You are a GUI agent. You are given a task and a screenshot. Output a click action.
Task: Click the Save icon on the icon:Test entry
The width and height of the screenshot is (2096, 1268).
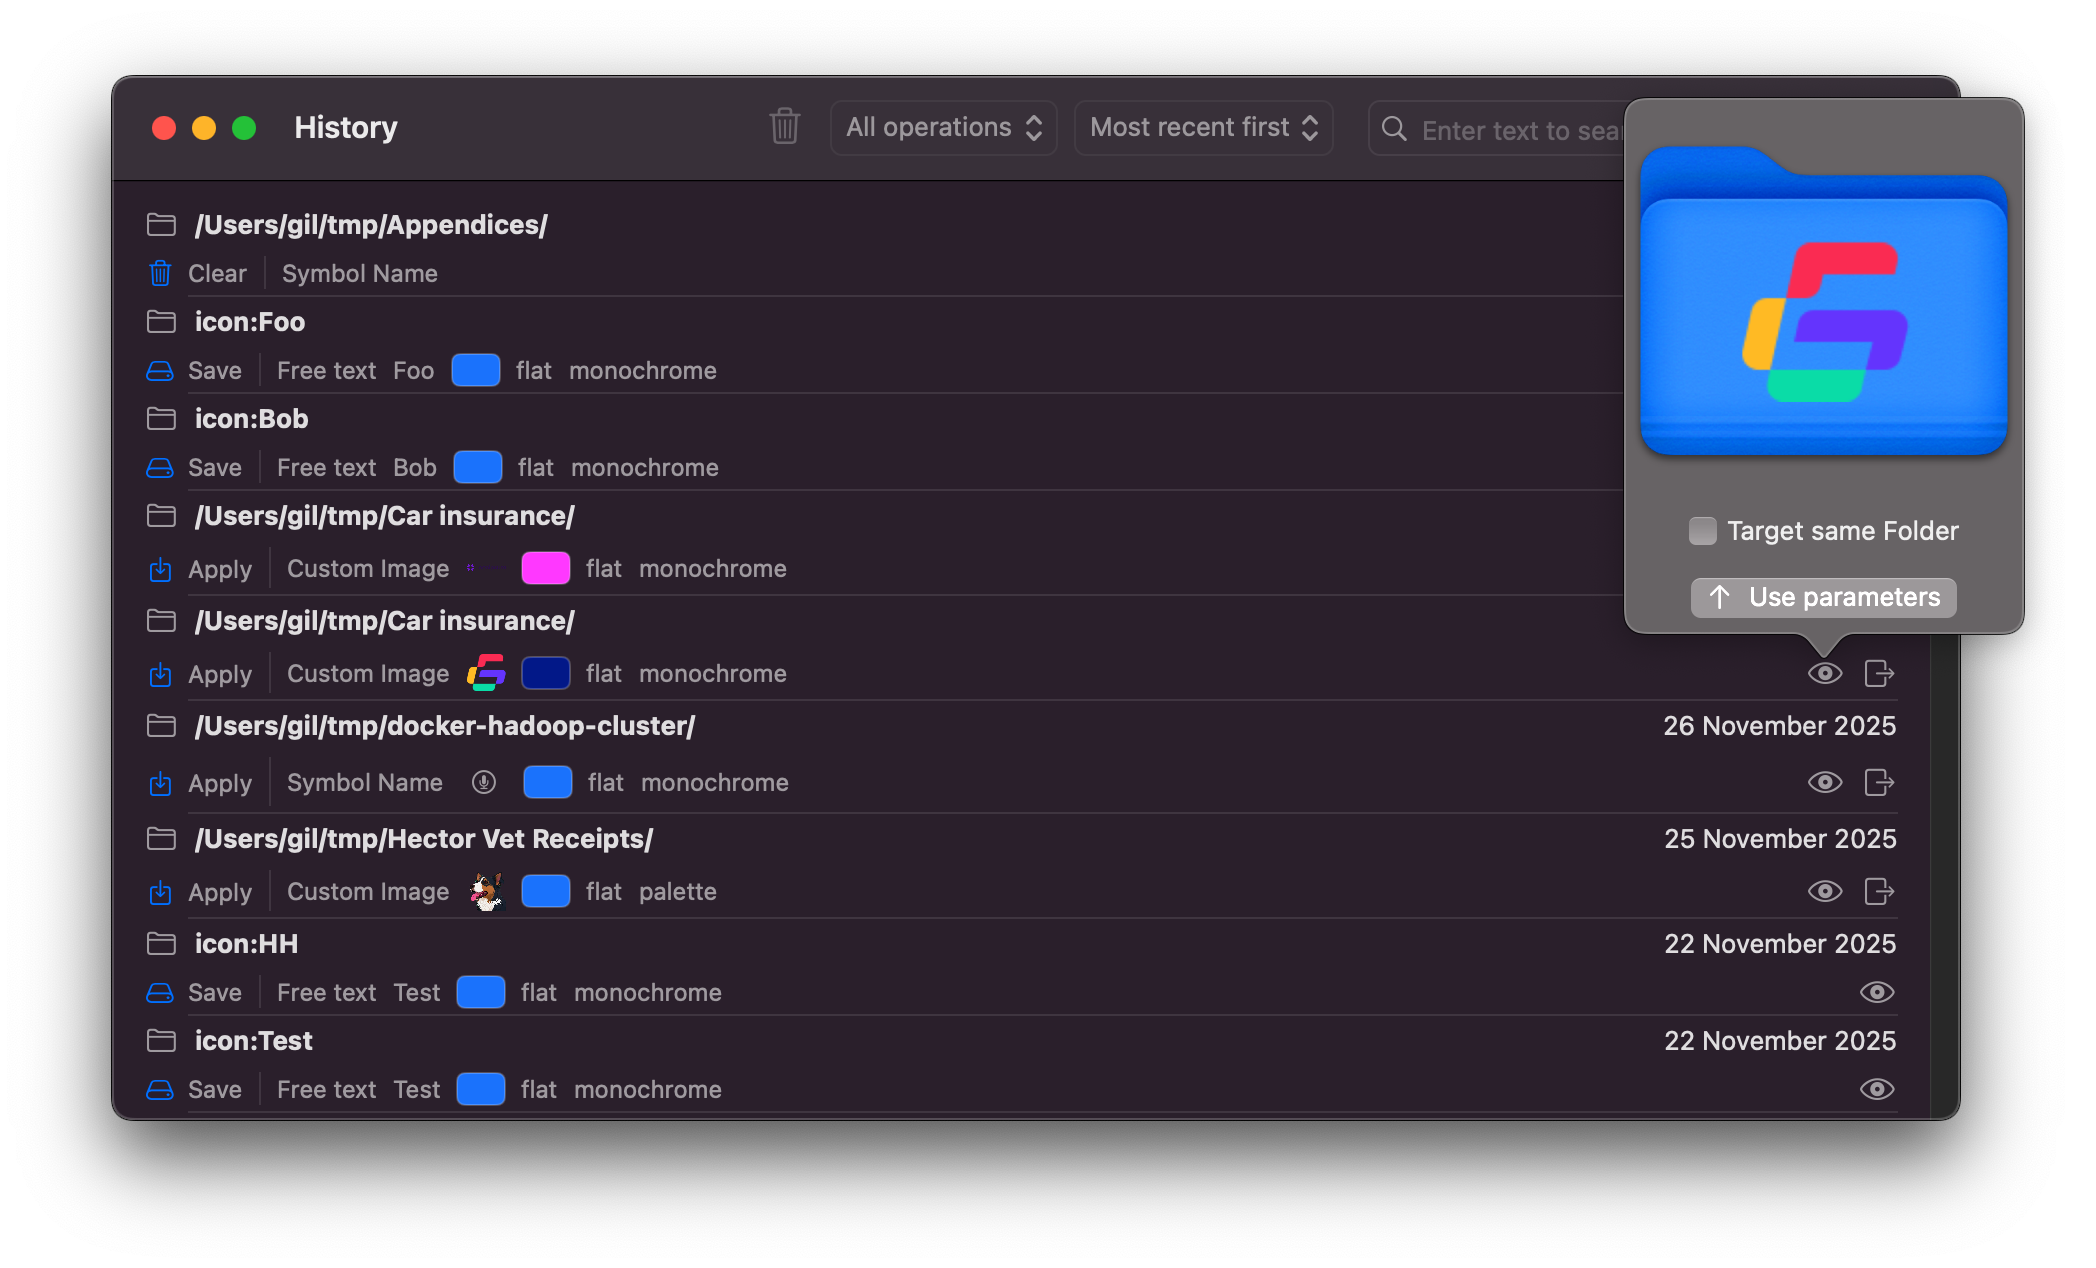click(x=161, y=1089)
